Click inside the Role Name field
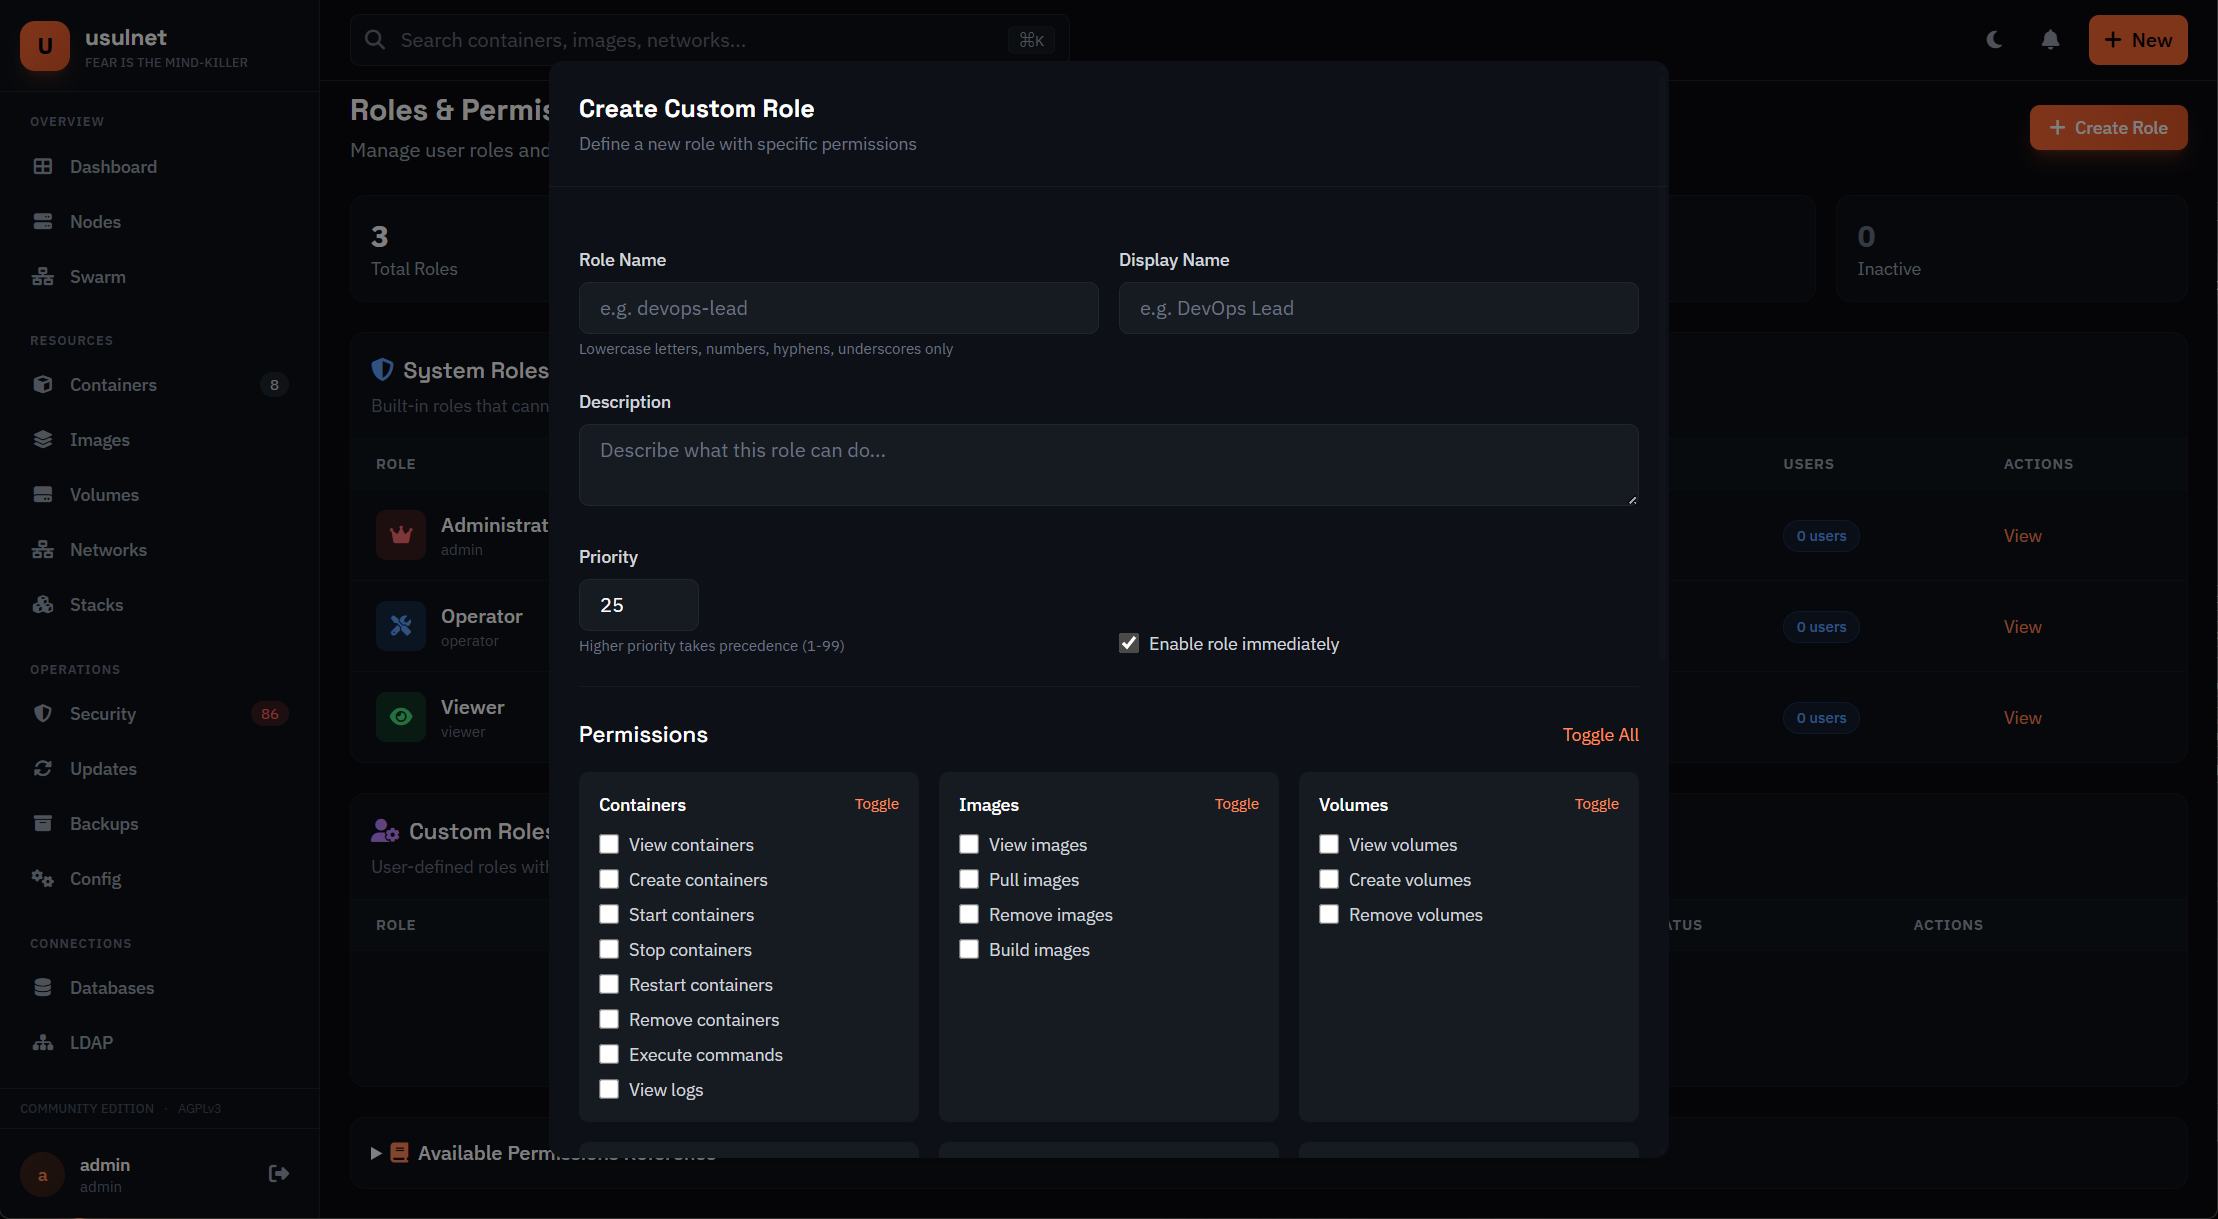This screenshot has height=1219, width=2218. tap(837, 308)
